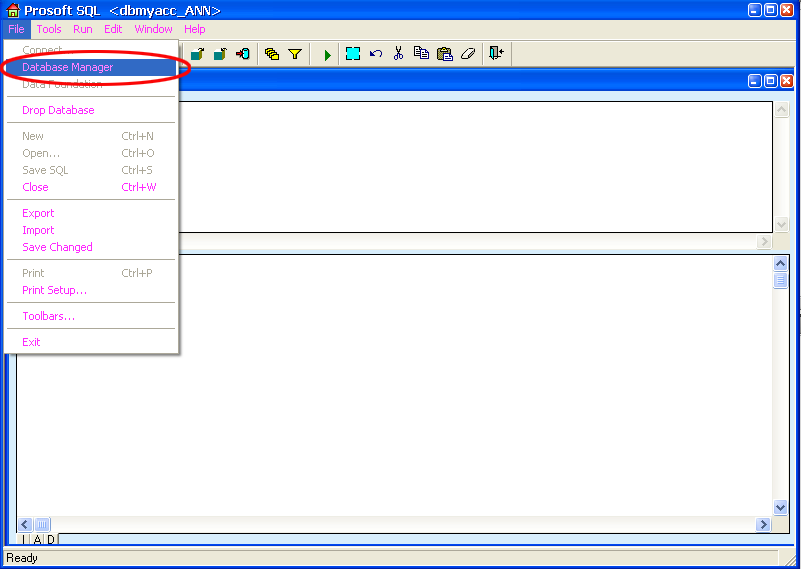Open Print Setup... from the menu
801x569 pixels.
click(x=54, y=290)
